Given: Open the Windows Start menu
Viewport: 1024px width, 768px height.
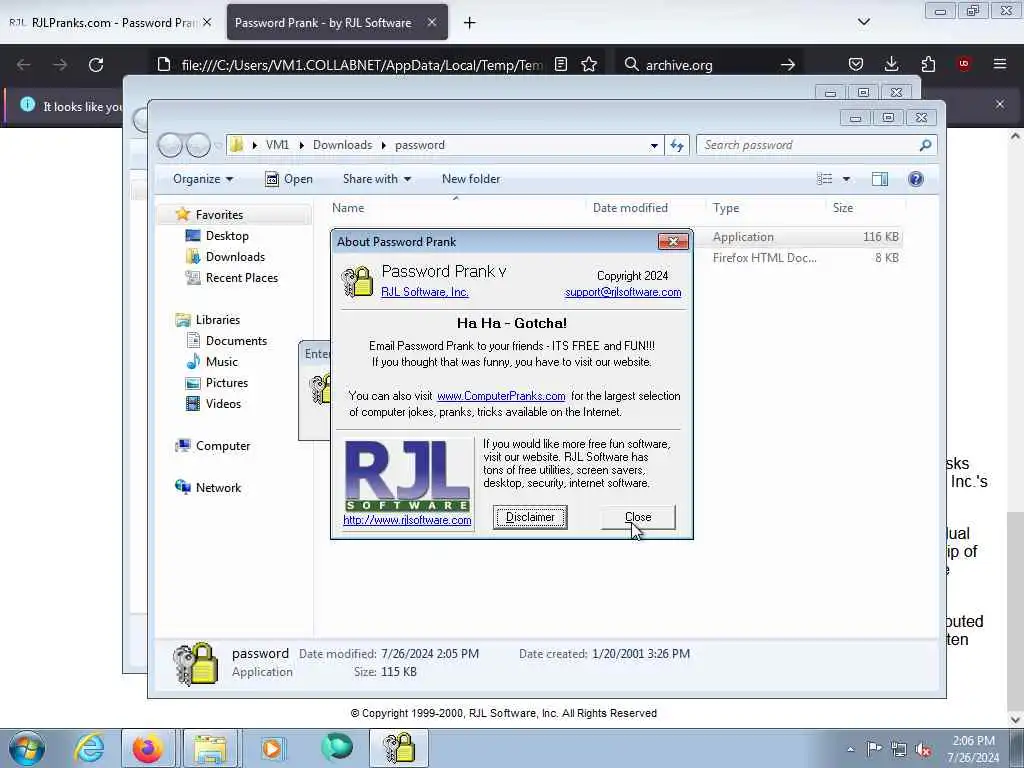Looking at the screenshot, I should [x=27, y=748].
